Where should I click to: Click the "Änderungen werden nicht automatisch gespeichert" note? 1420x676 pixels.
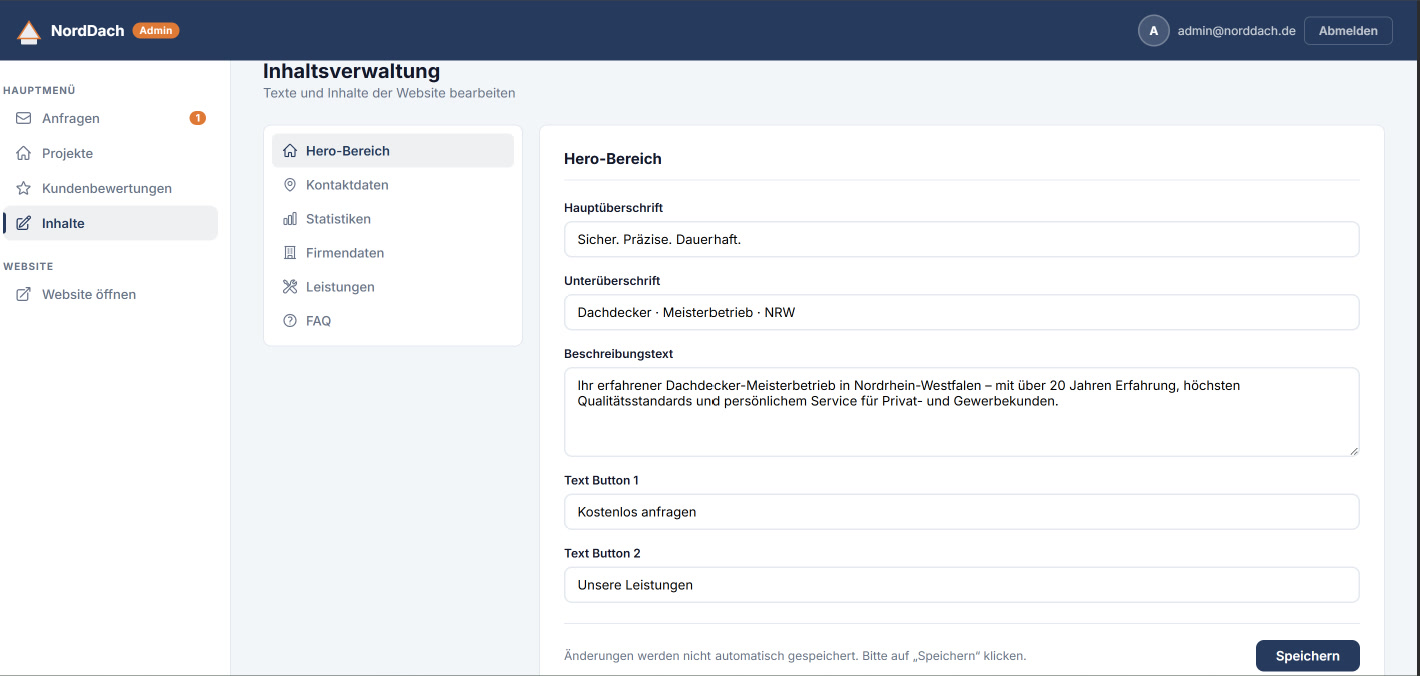click(x=795, y=656)
